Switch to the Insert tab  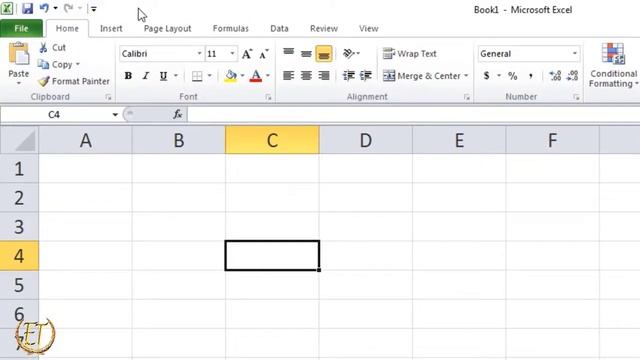coord(111,29)
